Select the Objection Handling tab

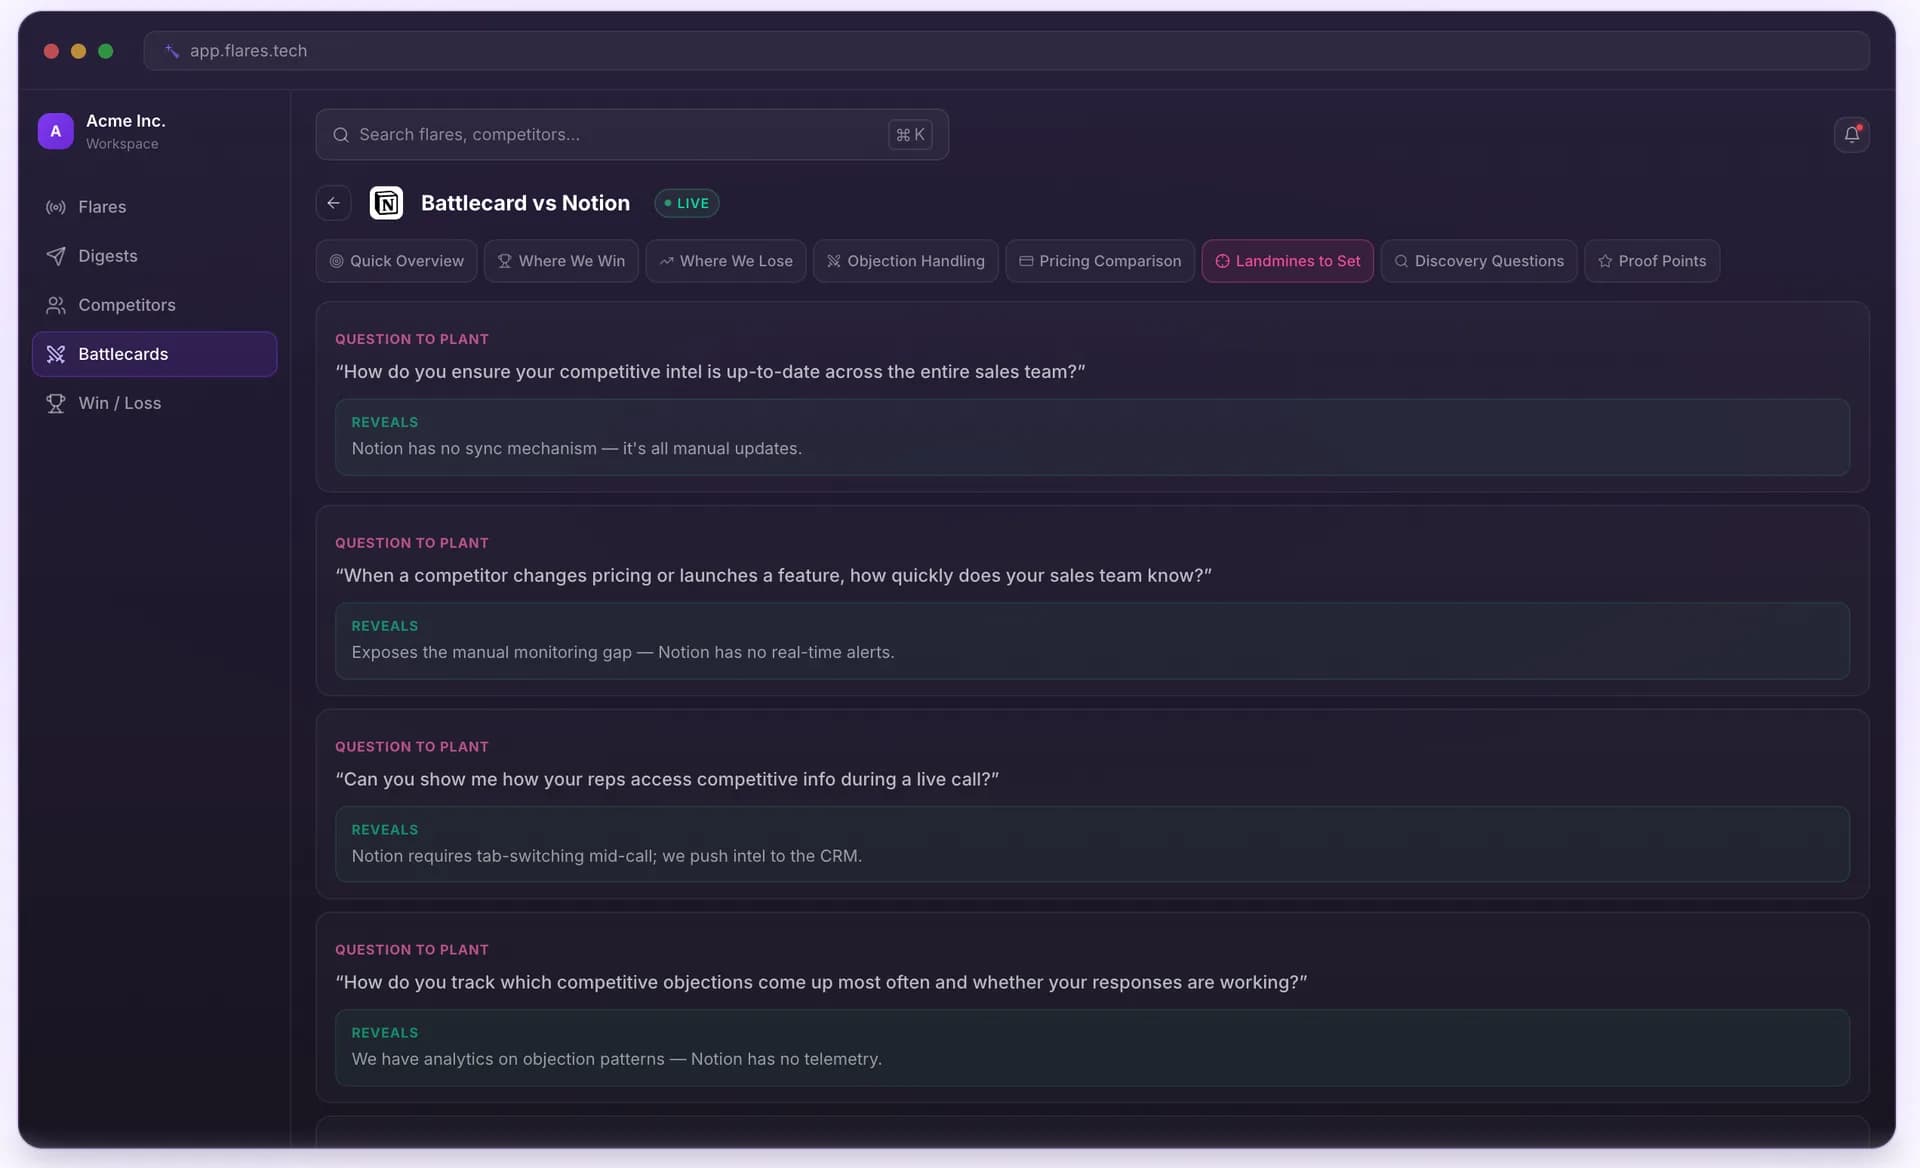point(906,261)
